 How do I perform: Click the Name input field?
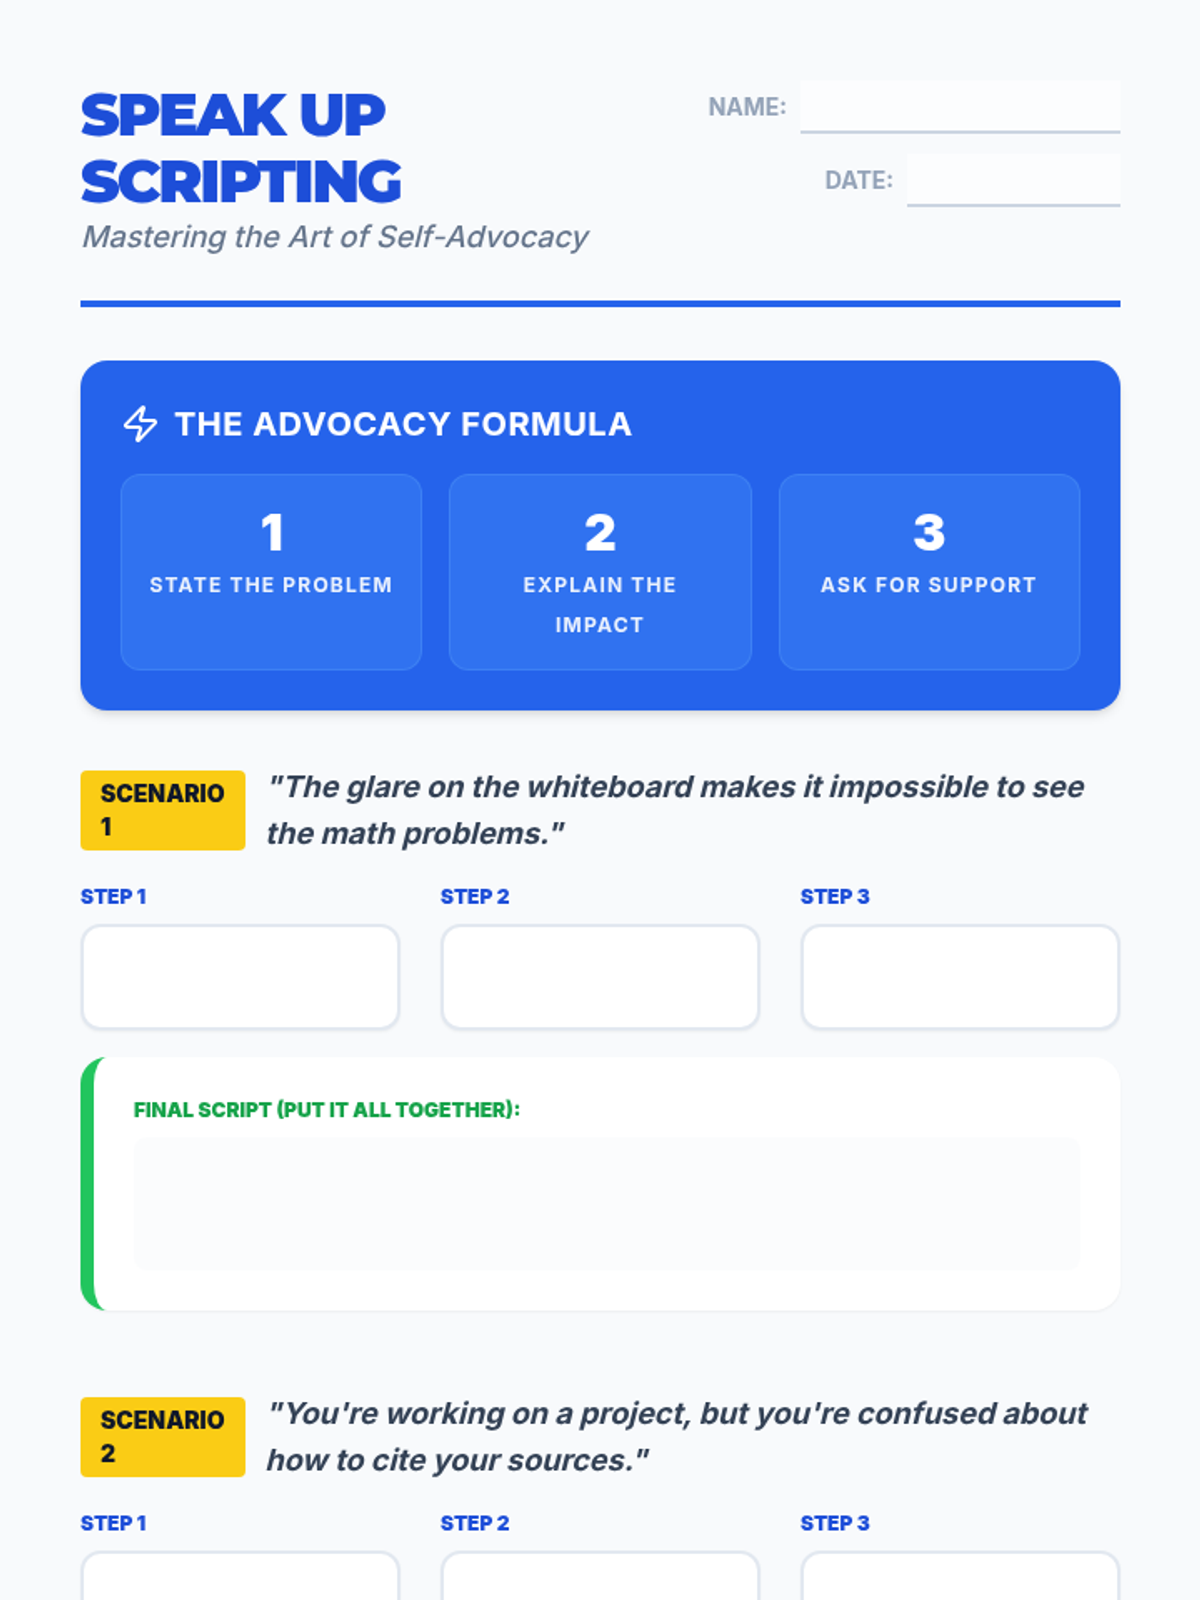(960, 106)
